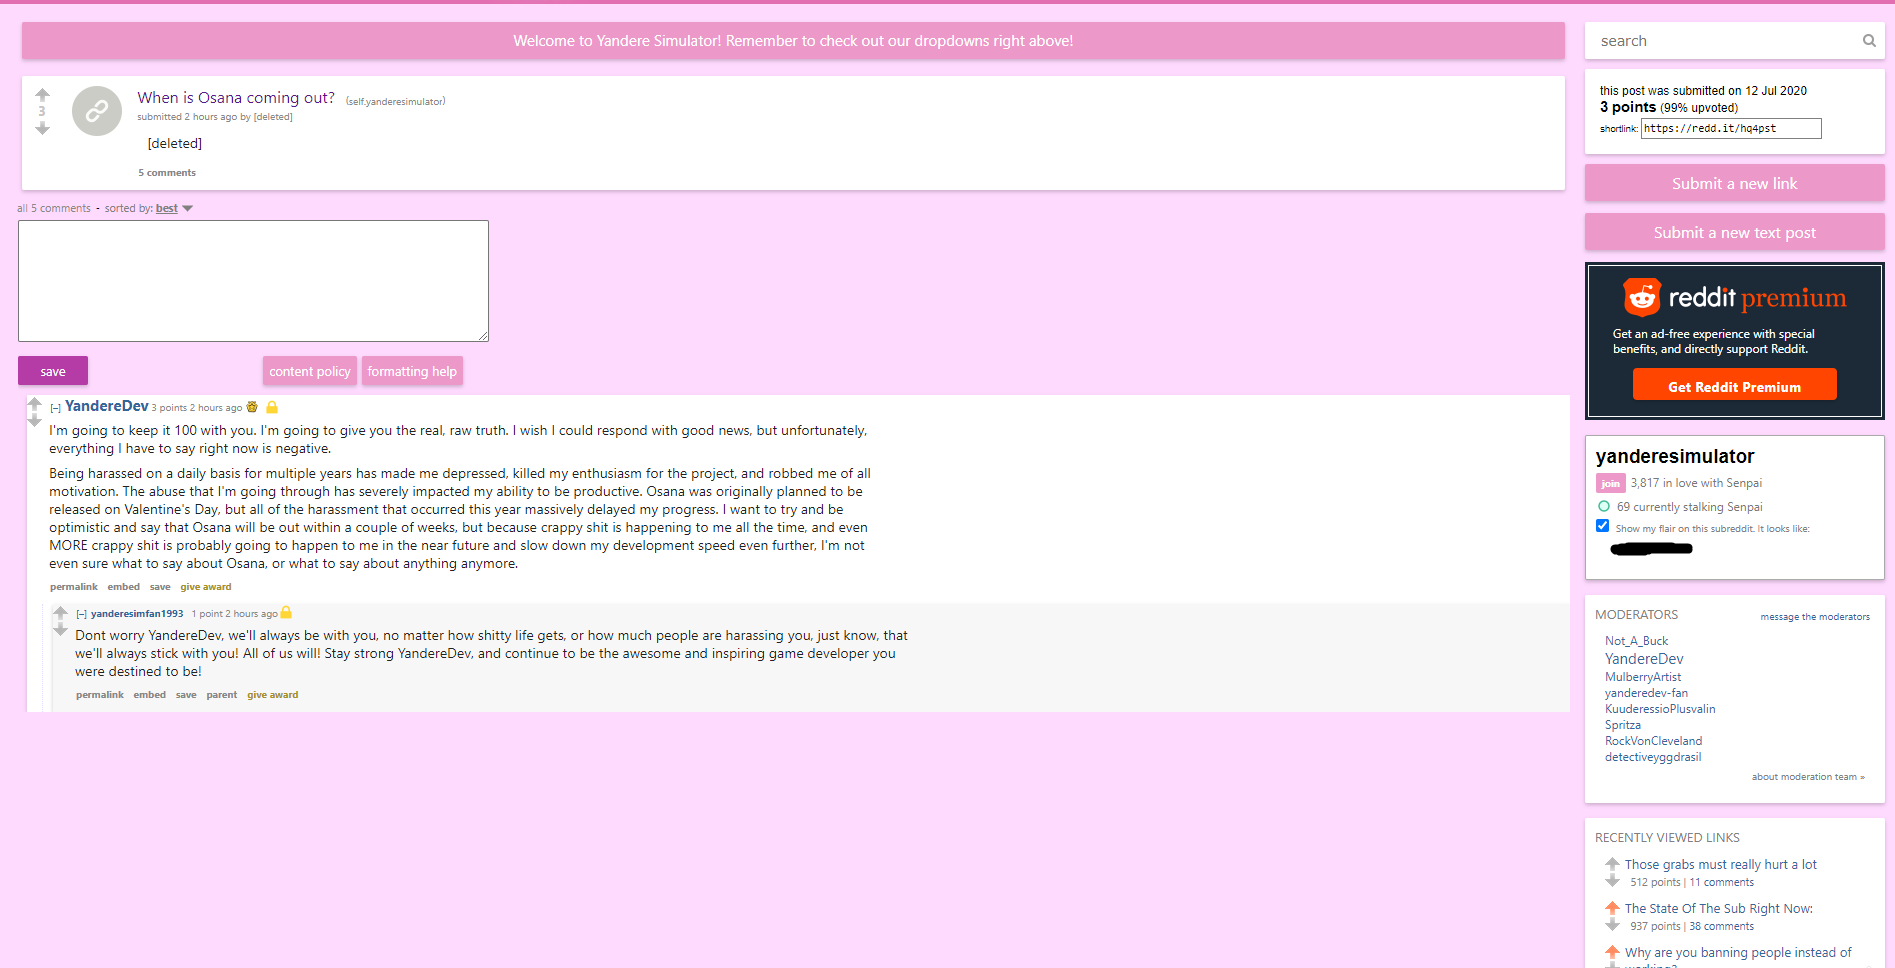Downvote 'The State Of The Sub Right Now:'
1895x968 pixels.
pos(1612,925)
